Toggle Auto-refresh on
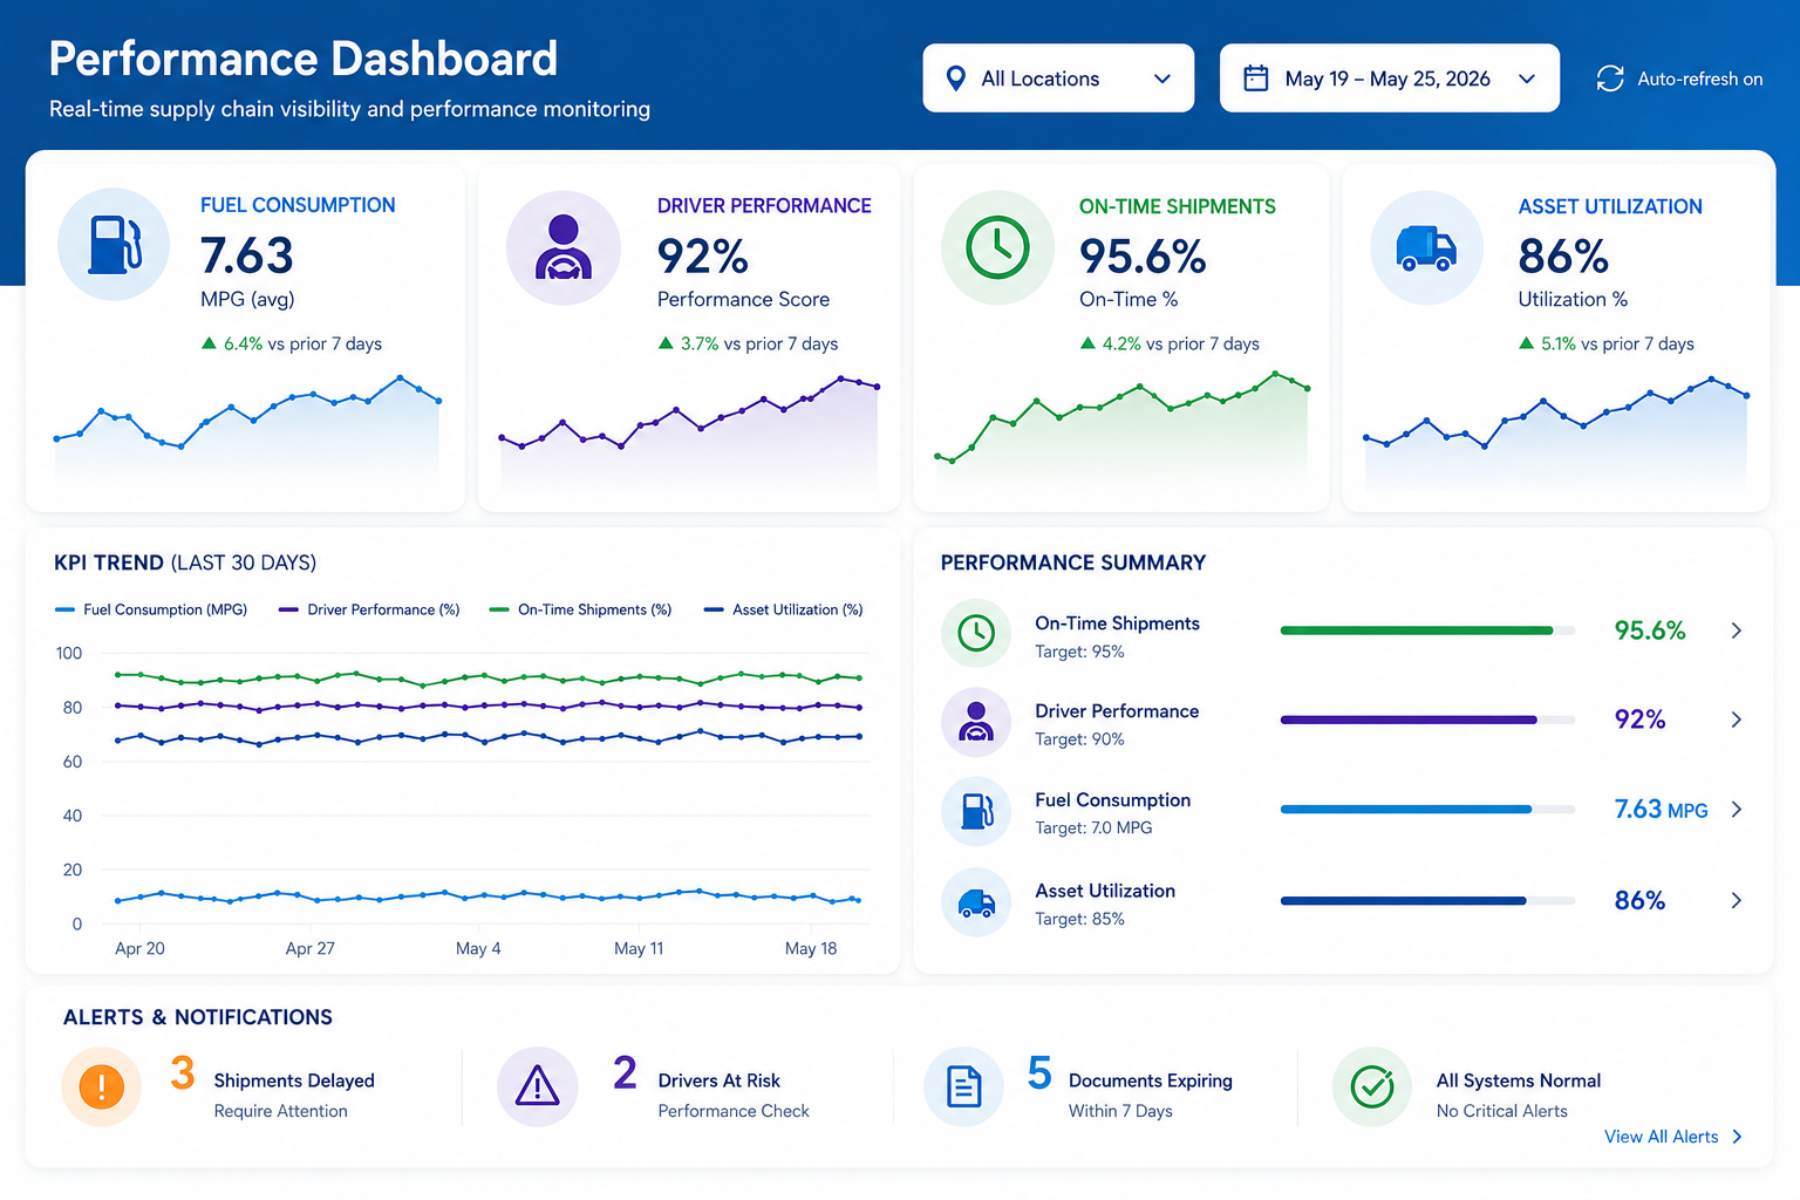Screen dimensions: 1800x1200 coord(1680,79)
